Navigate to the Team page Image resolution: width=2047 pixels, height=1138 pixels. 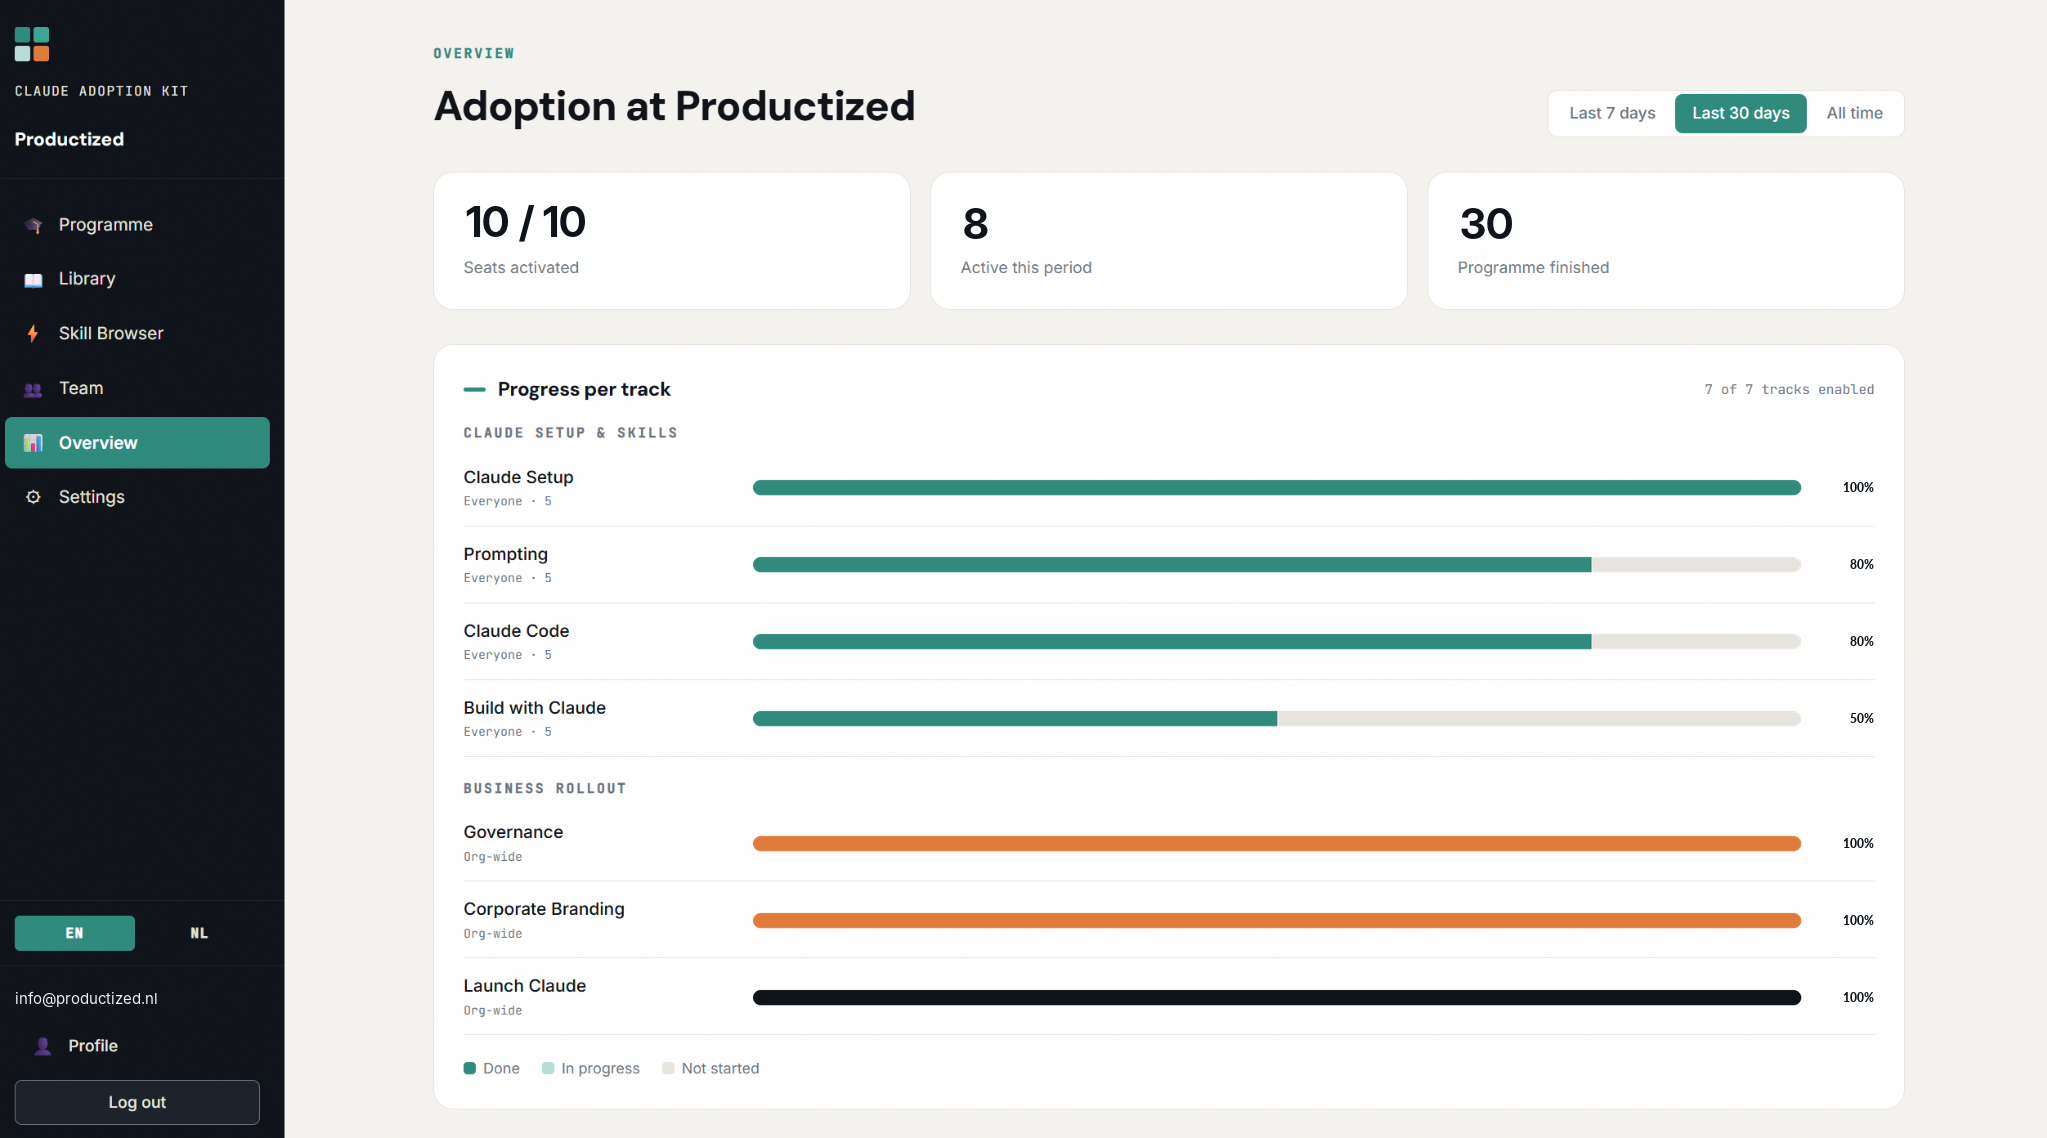[x=137, y=388]
